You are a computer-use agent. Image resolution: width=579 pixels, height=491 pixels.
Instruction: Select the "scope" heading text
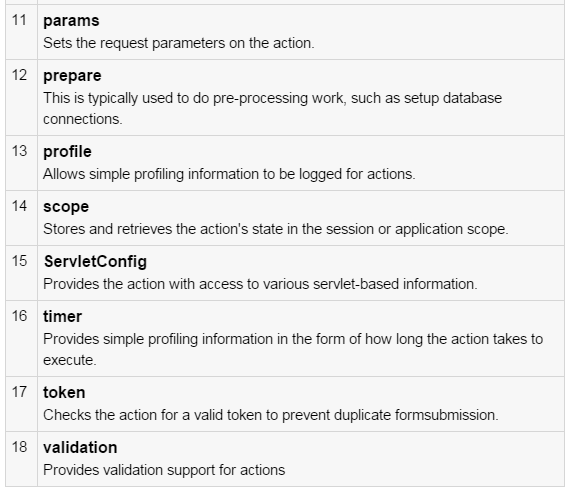point(66,207)
